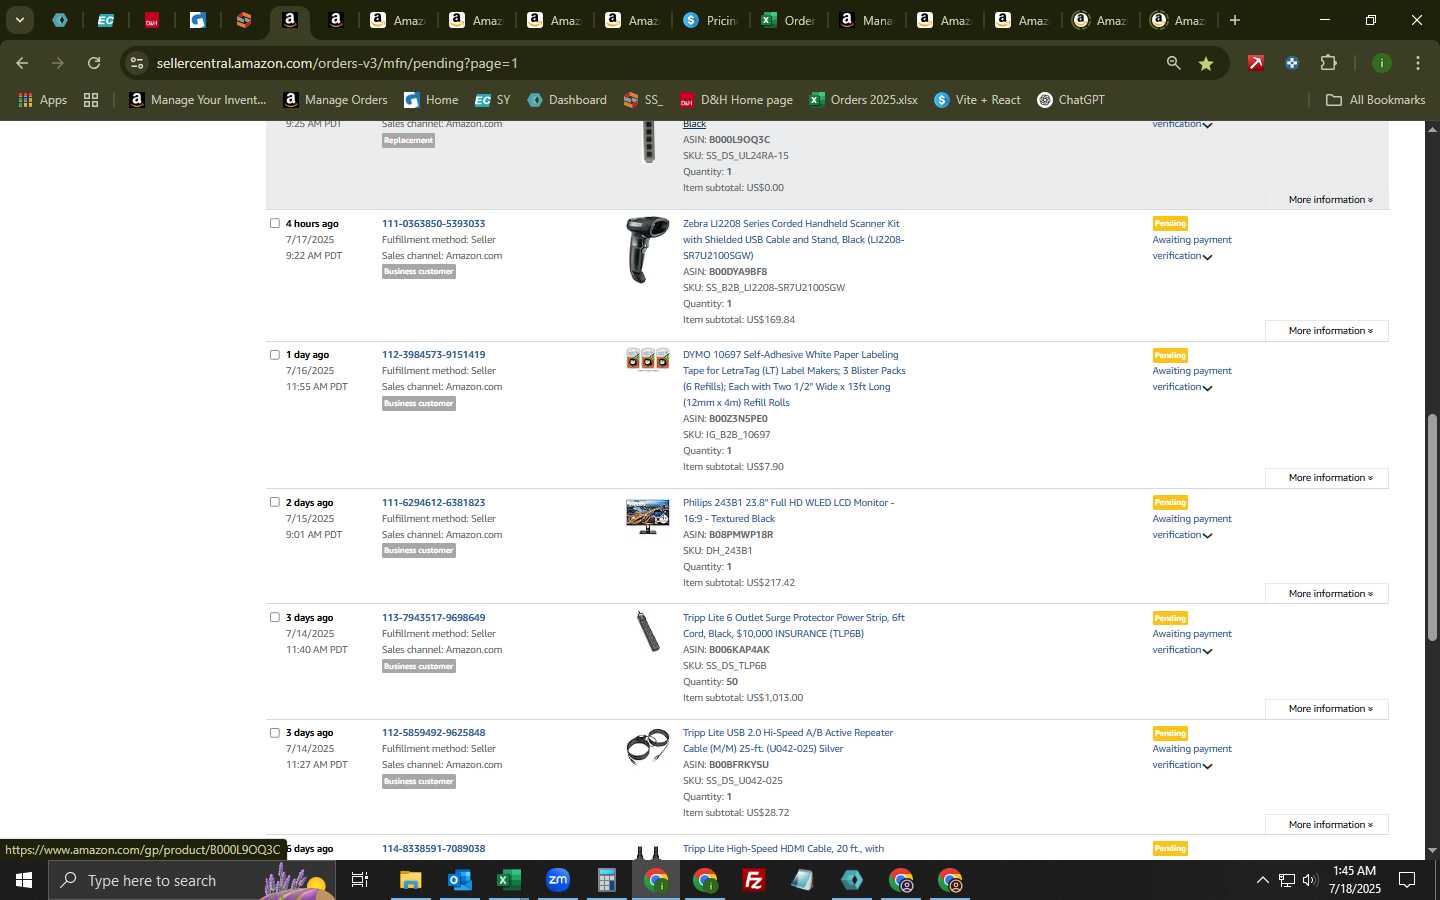
Task: Open the tab groups grid bookmark icon
Action: coord(91,100)
